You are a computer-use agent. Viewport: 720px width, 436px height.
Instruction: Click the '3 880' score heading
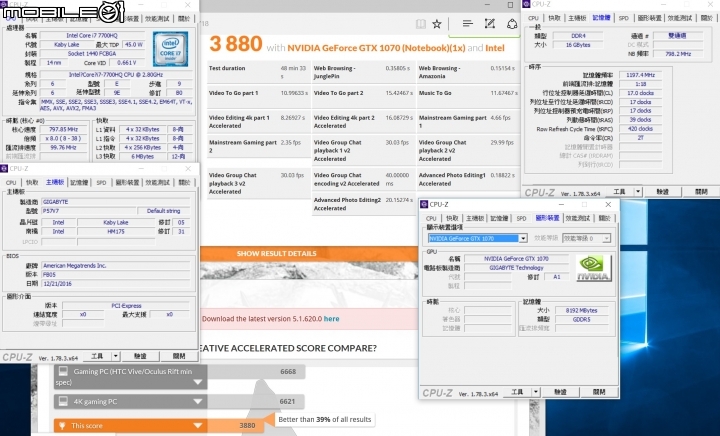click(x=236, y=45)
